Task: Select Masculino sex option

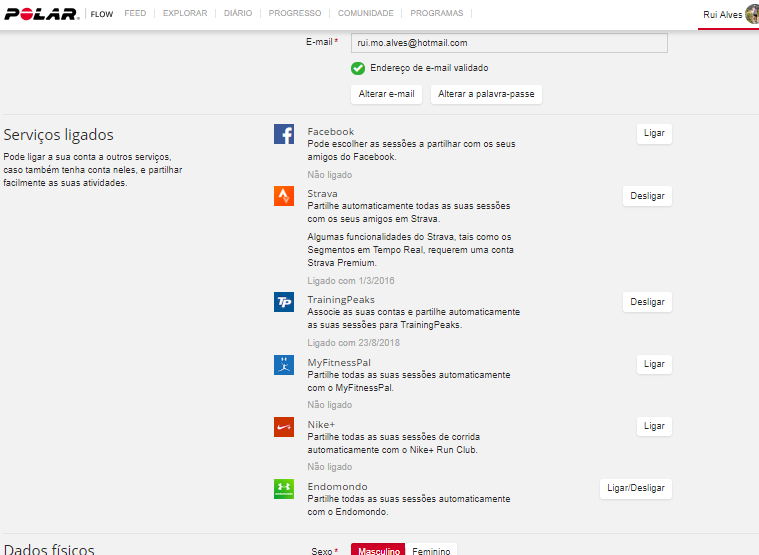Action: 379,551
